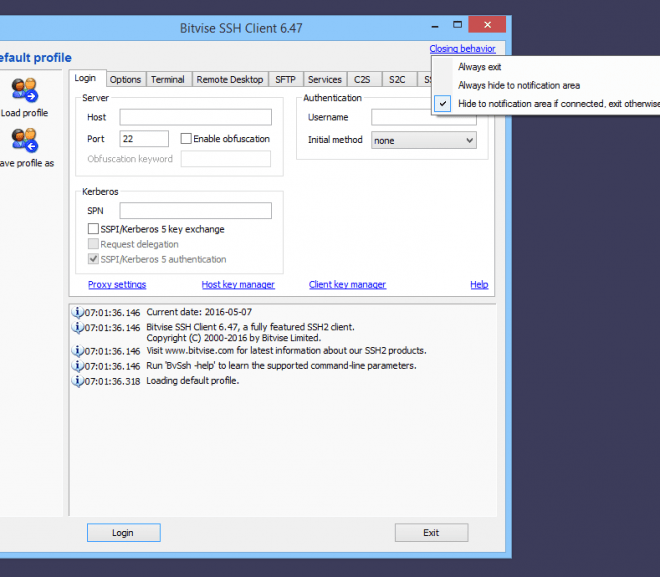Click info icon beside fully featured SSH2 client entry
660x577 pixels.
tap(77, 327)
